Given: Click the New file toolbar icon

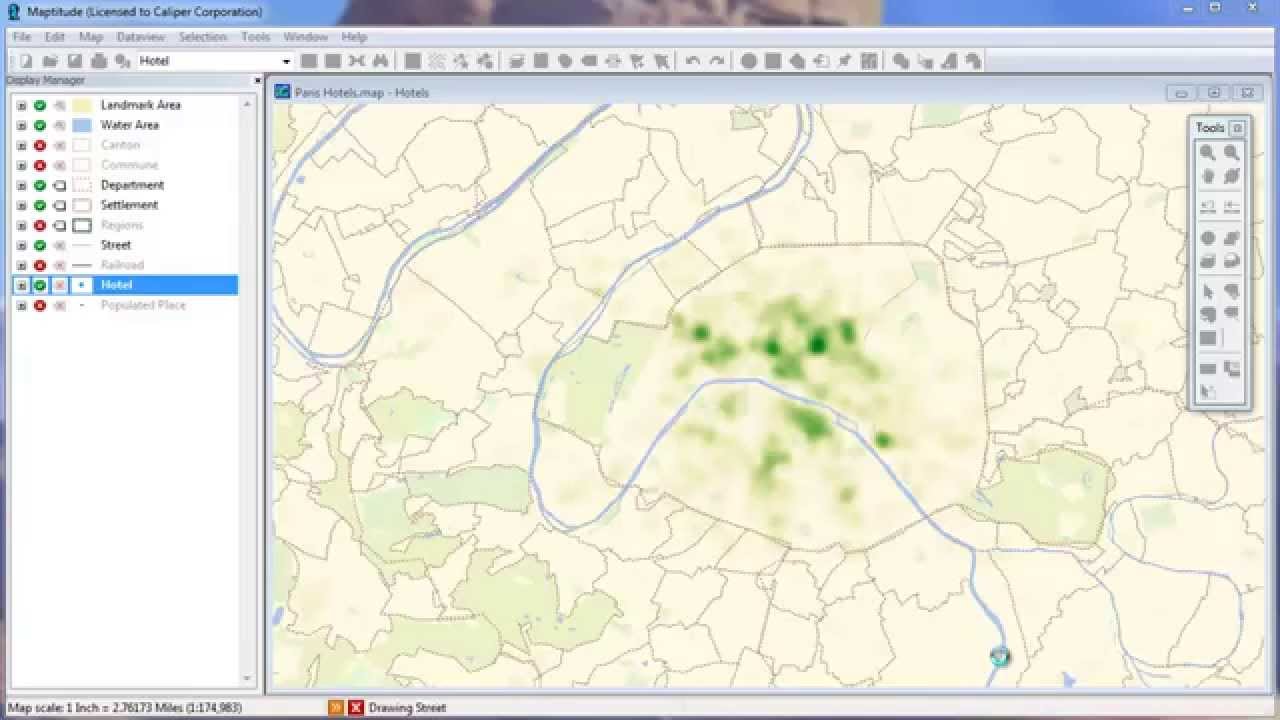Looking at the screenshot, I should click(x=26, y=61).
